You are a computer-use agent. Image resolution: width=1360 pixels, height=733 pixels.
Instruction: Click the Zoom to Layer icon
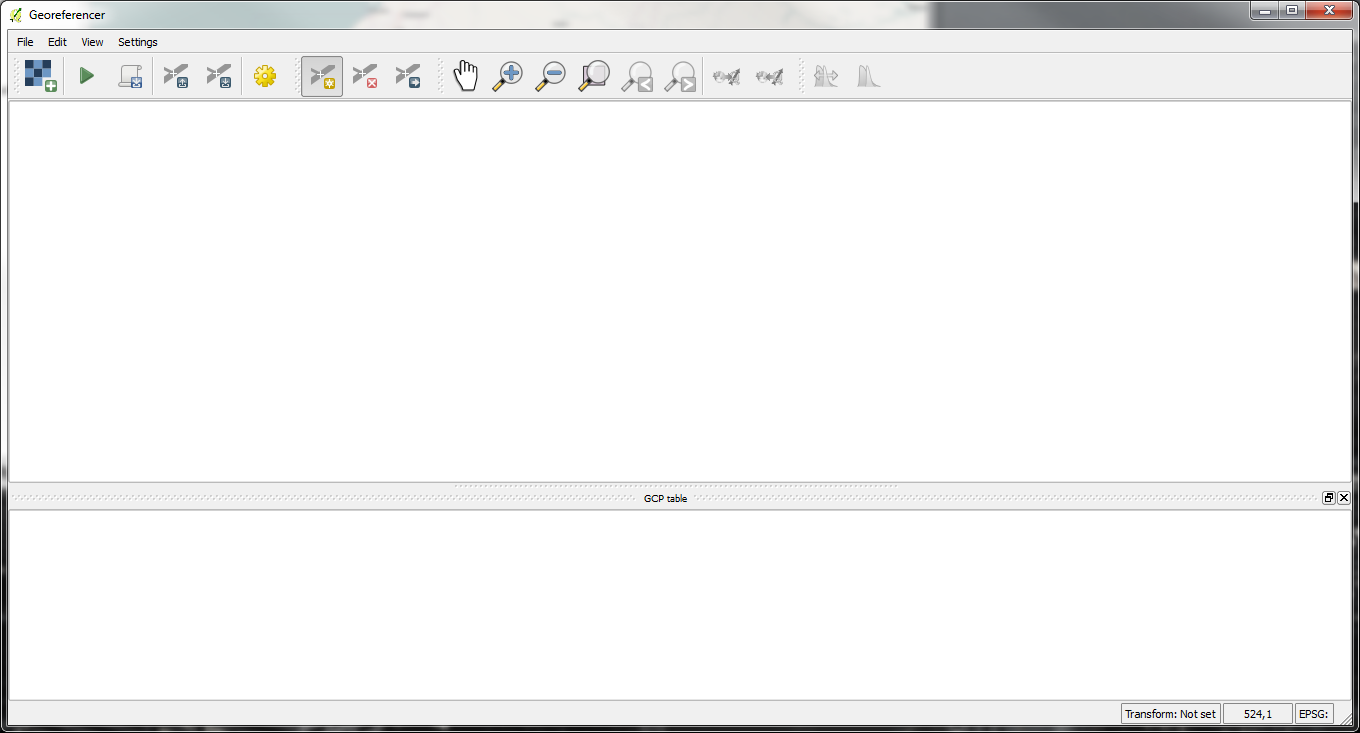tap(594, 76)
